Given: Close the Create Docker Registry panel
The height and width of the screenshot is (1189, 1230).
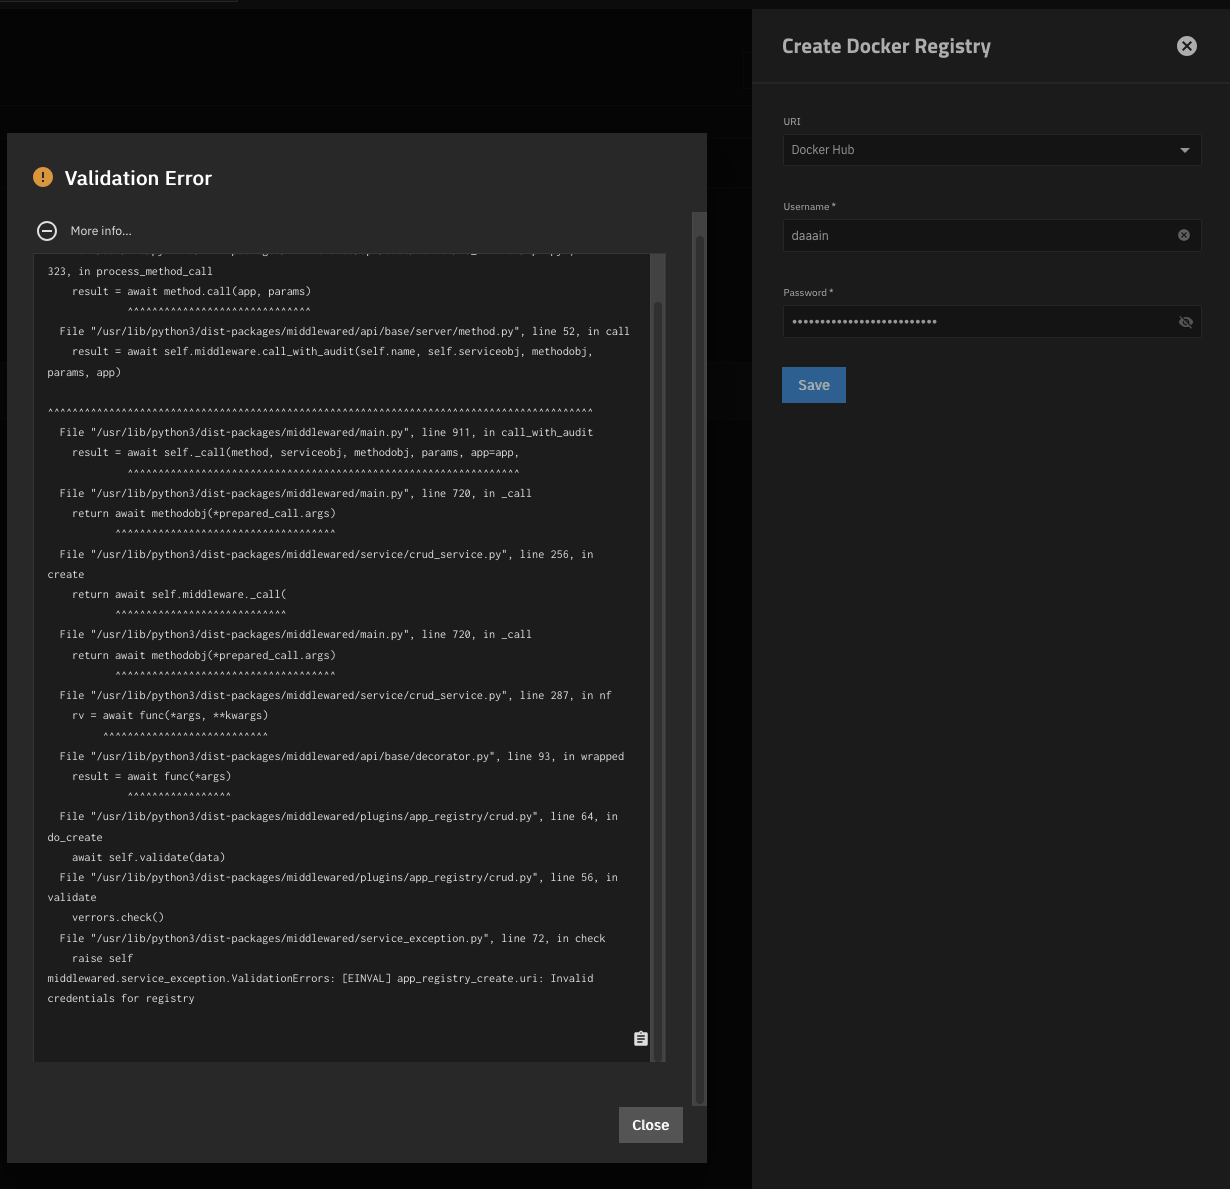Looking at the screenshot, I should tap(1186, 46).
